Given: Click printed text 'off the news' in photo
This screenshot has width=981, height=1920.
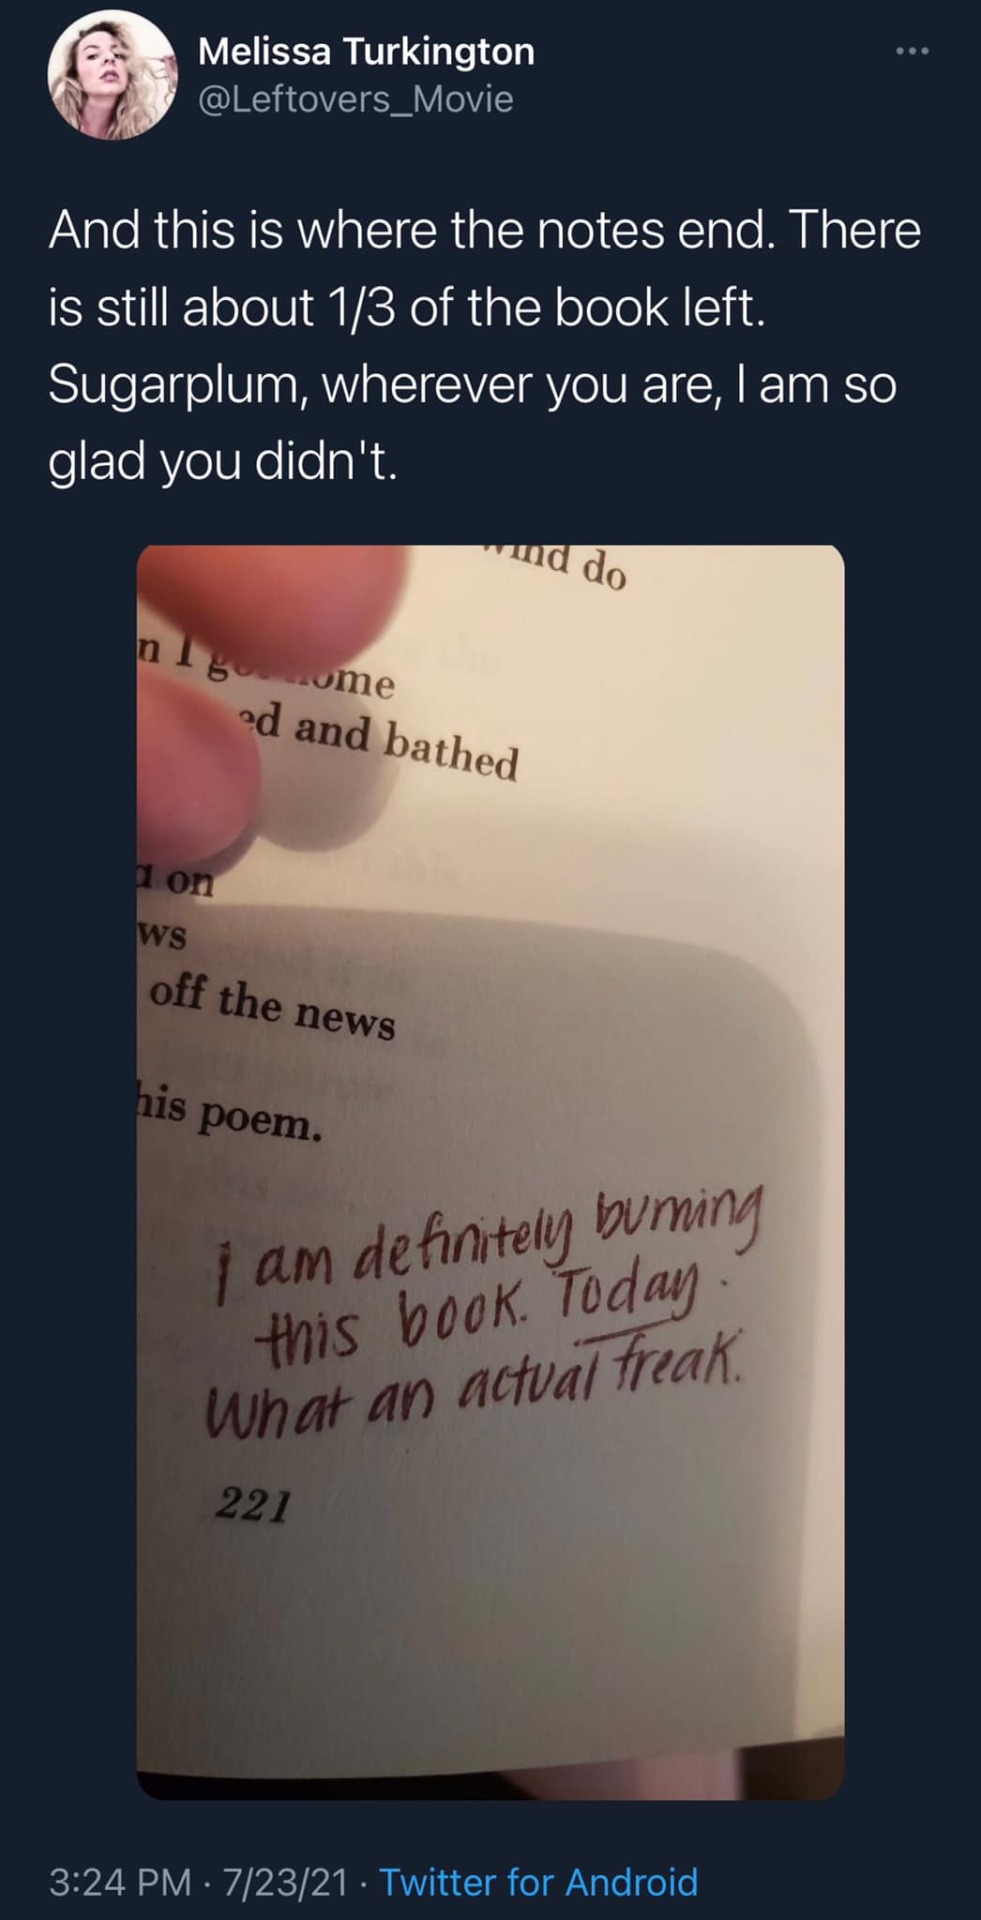Looking at the screenshot, I should point(272,1007).
